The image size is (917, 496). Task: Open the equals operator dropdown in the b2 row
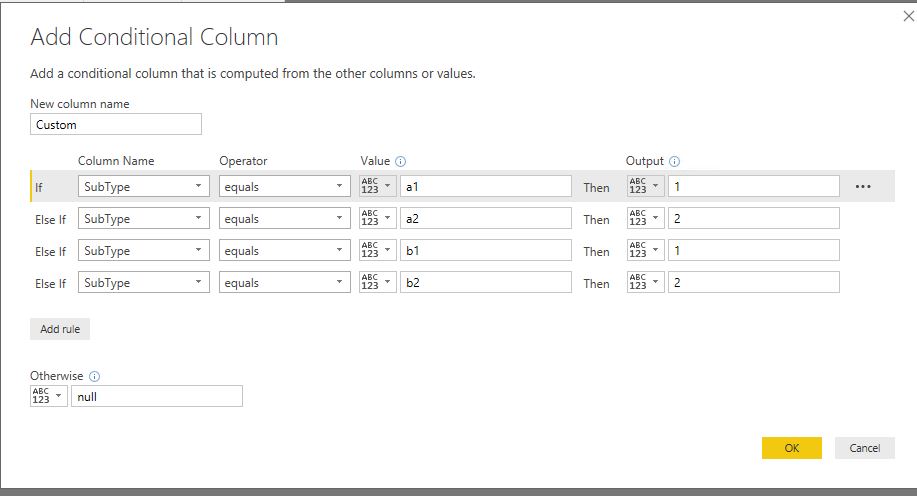[285, 282]
